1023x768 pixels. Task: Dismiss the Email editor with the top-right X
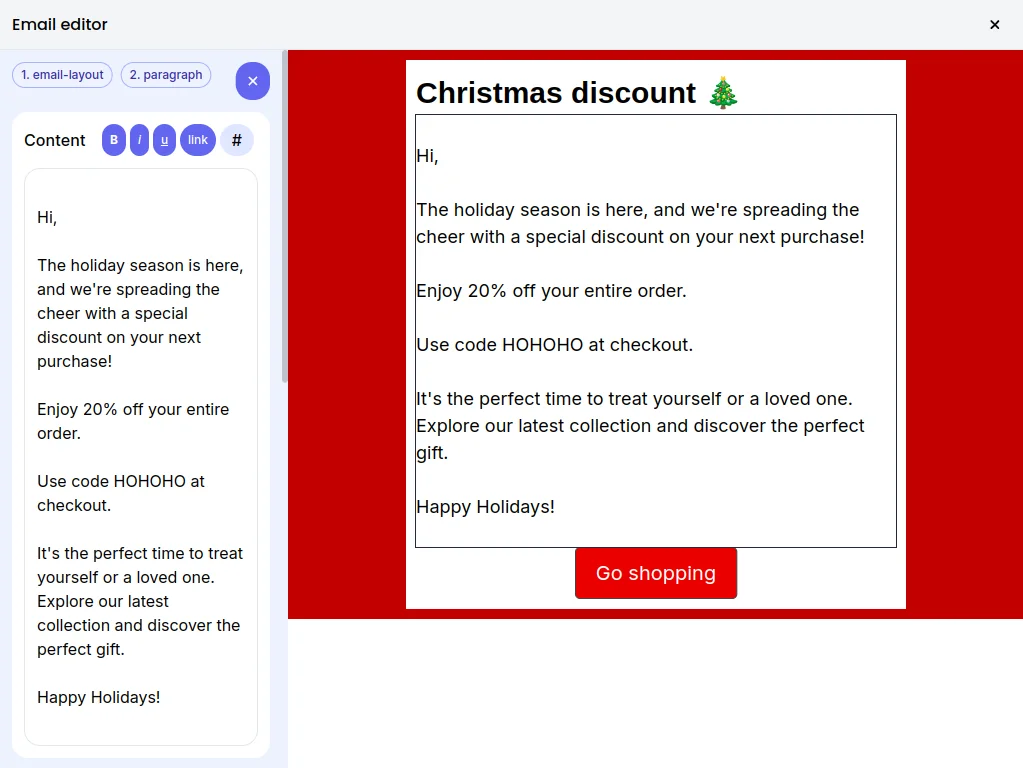tap(995, 25)
